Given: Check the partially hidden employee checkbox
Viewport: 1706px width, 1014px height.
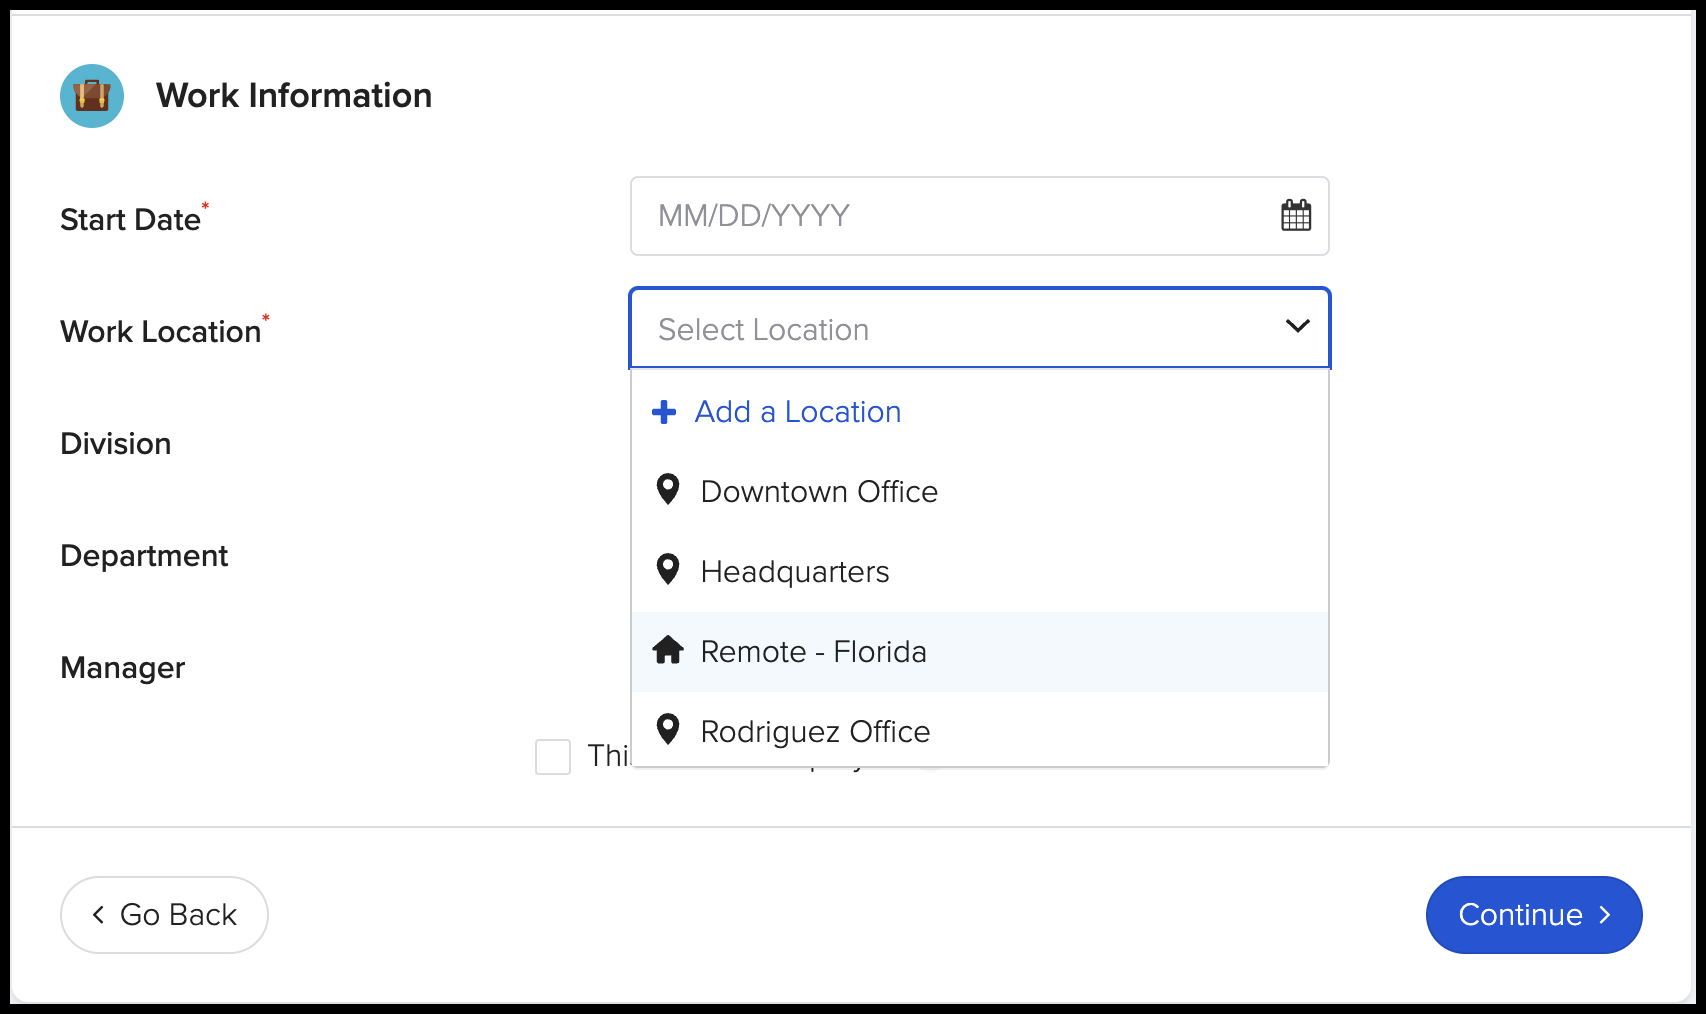Looking at the screenshot, I should 552,758.
